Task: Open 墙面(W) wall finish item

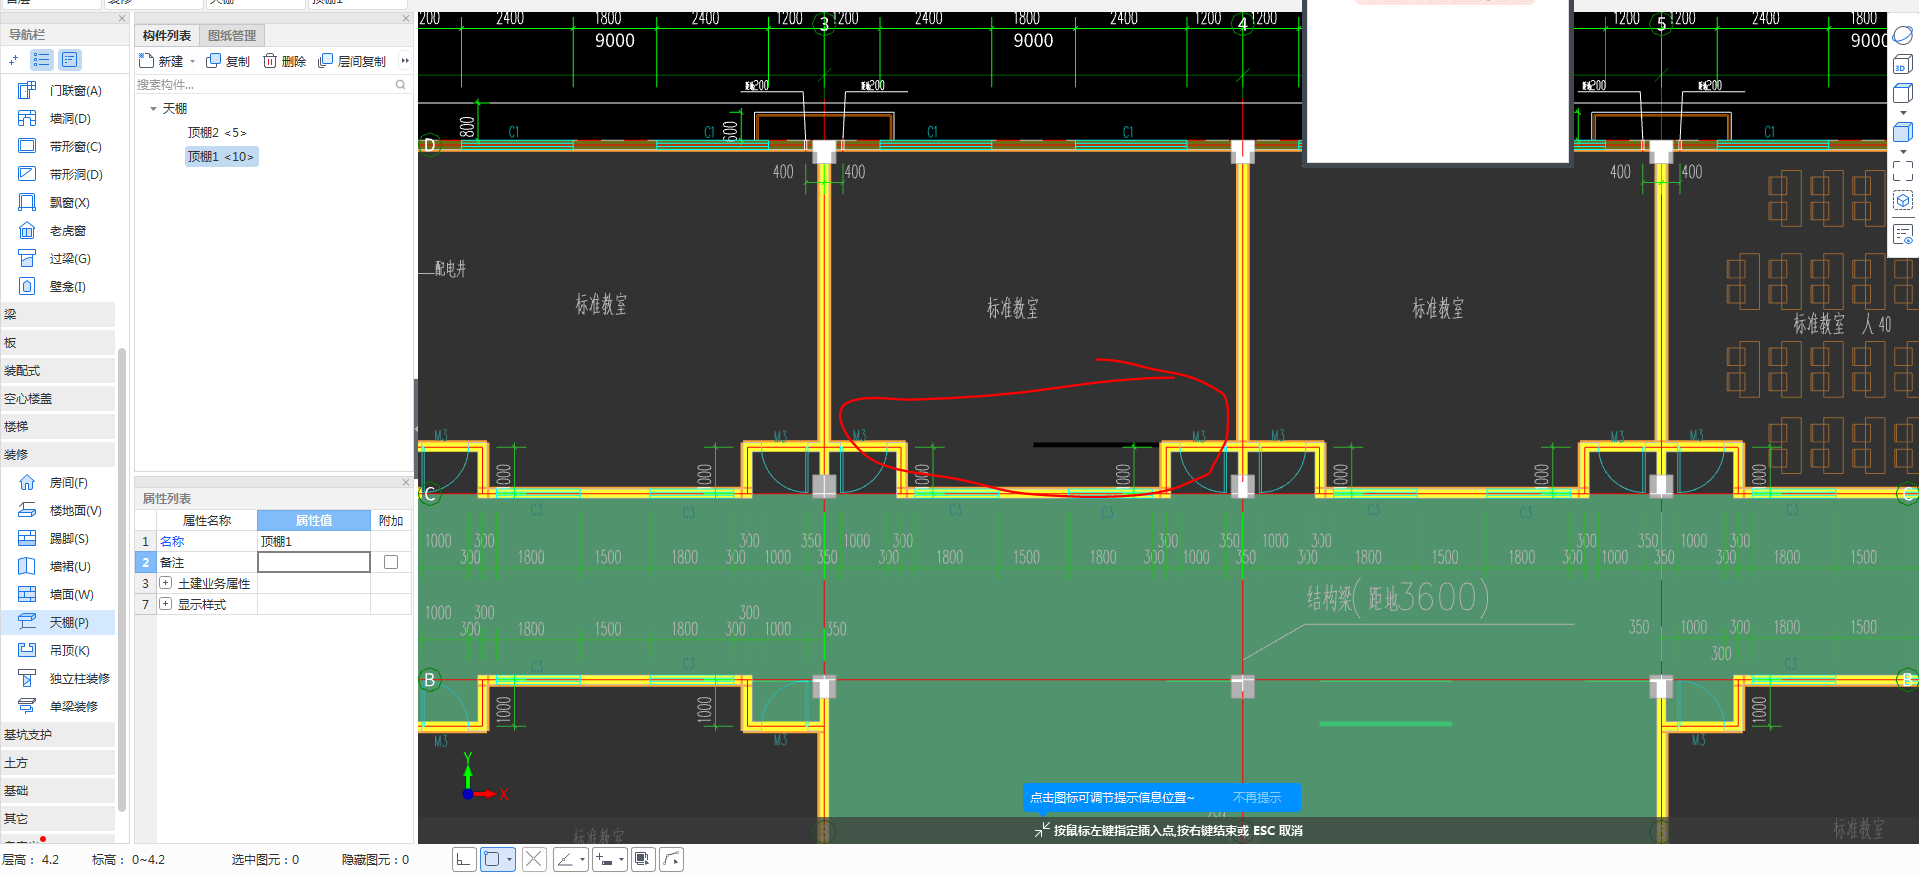Action: [56, 594]
